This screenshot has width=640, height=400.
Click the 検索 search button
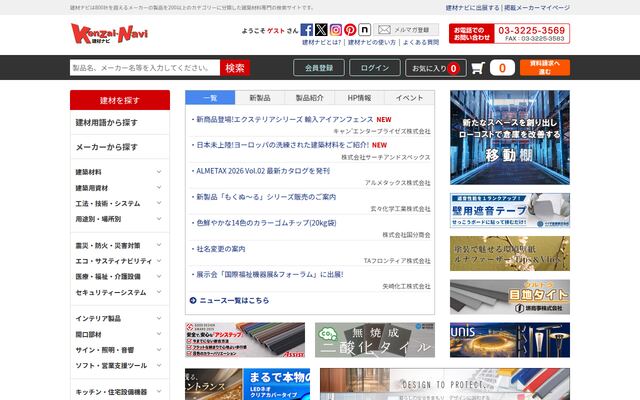point(235,68)
